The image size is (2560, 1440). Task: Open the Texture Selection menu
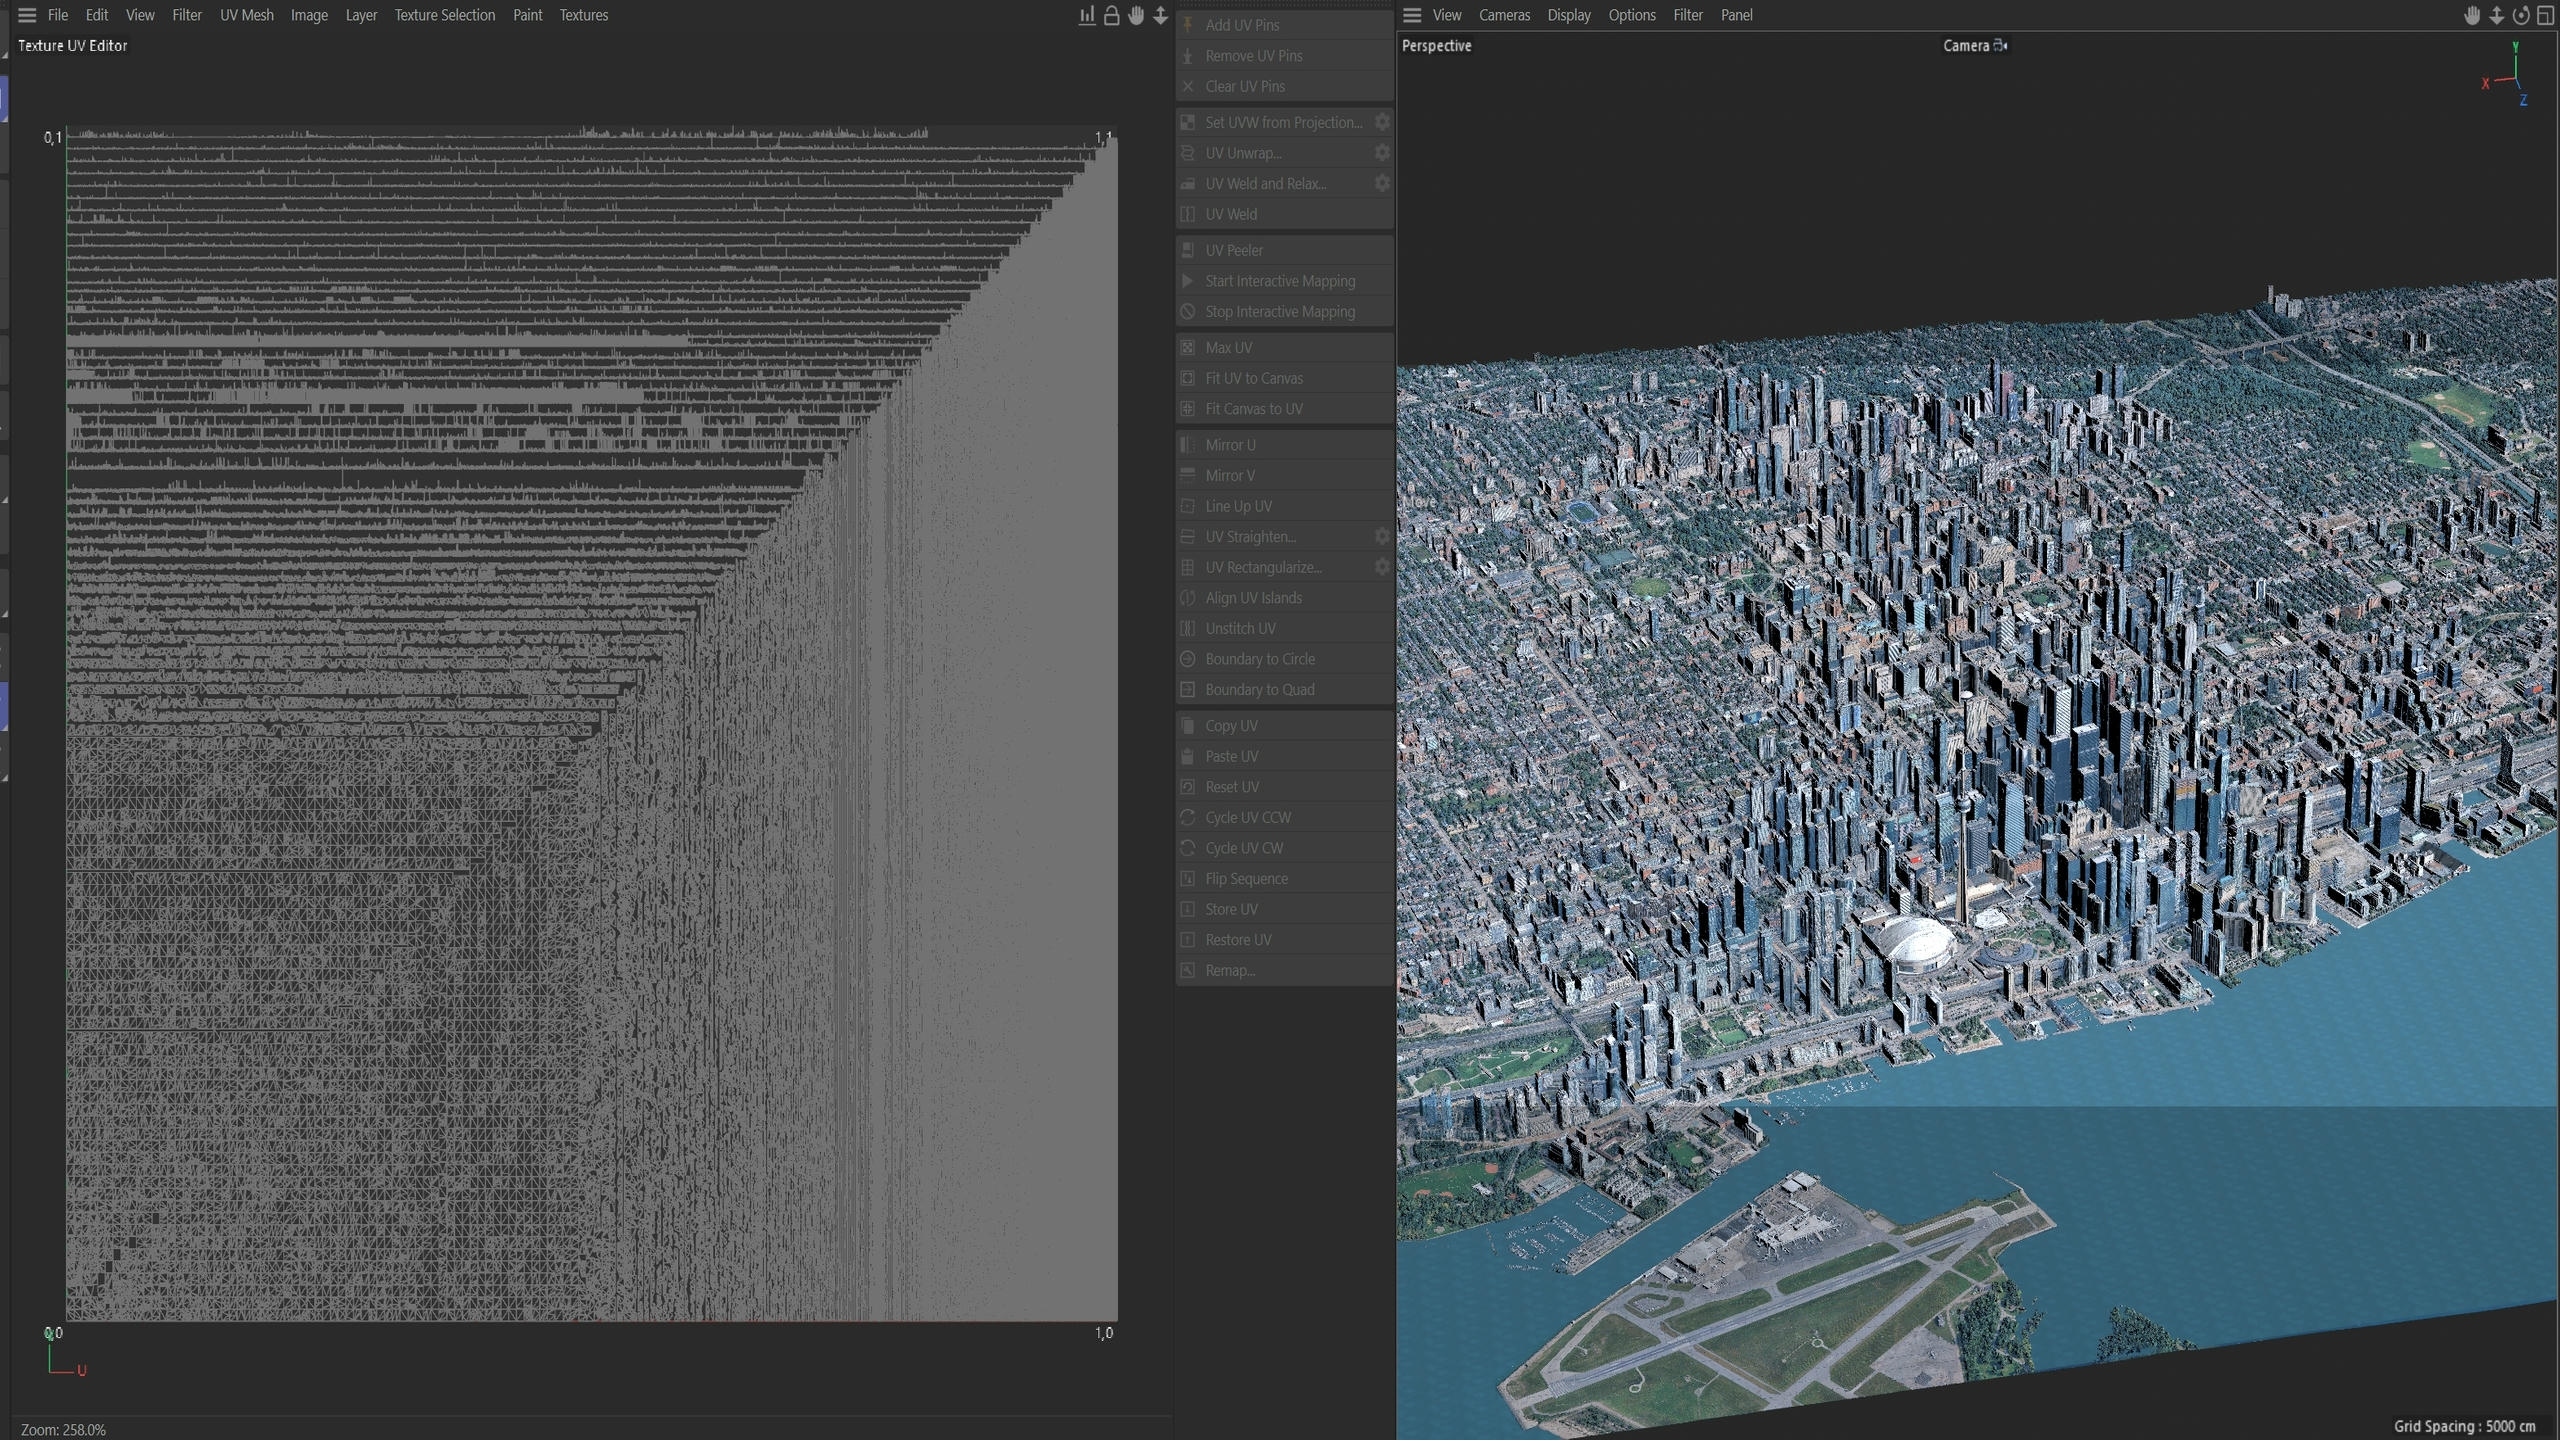pos(445,15)
